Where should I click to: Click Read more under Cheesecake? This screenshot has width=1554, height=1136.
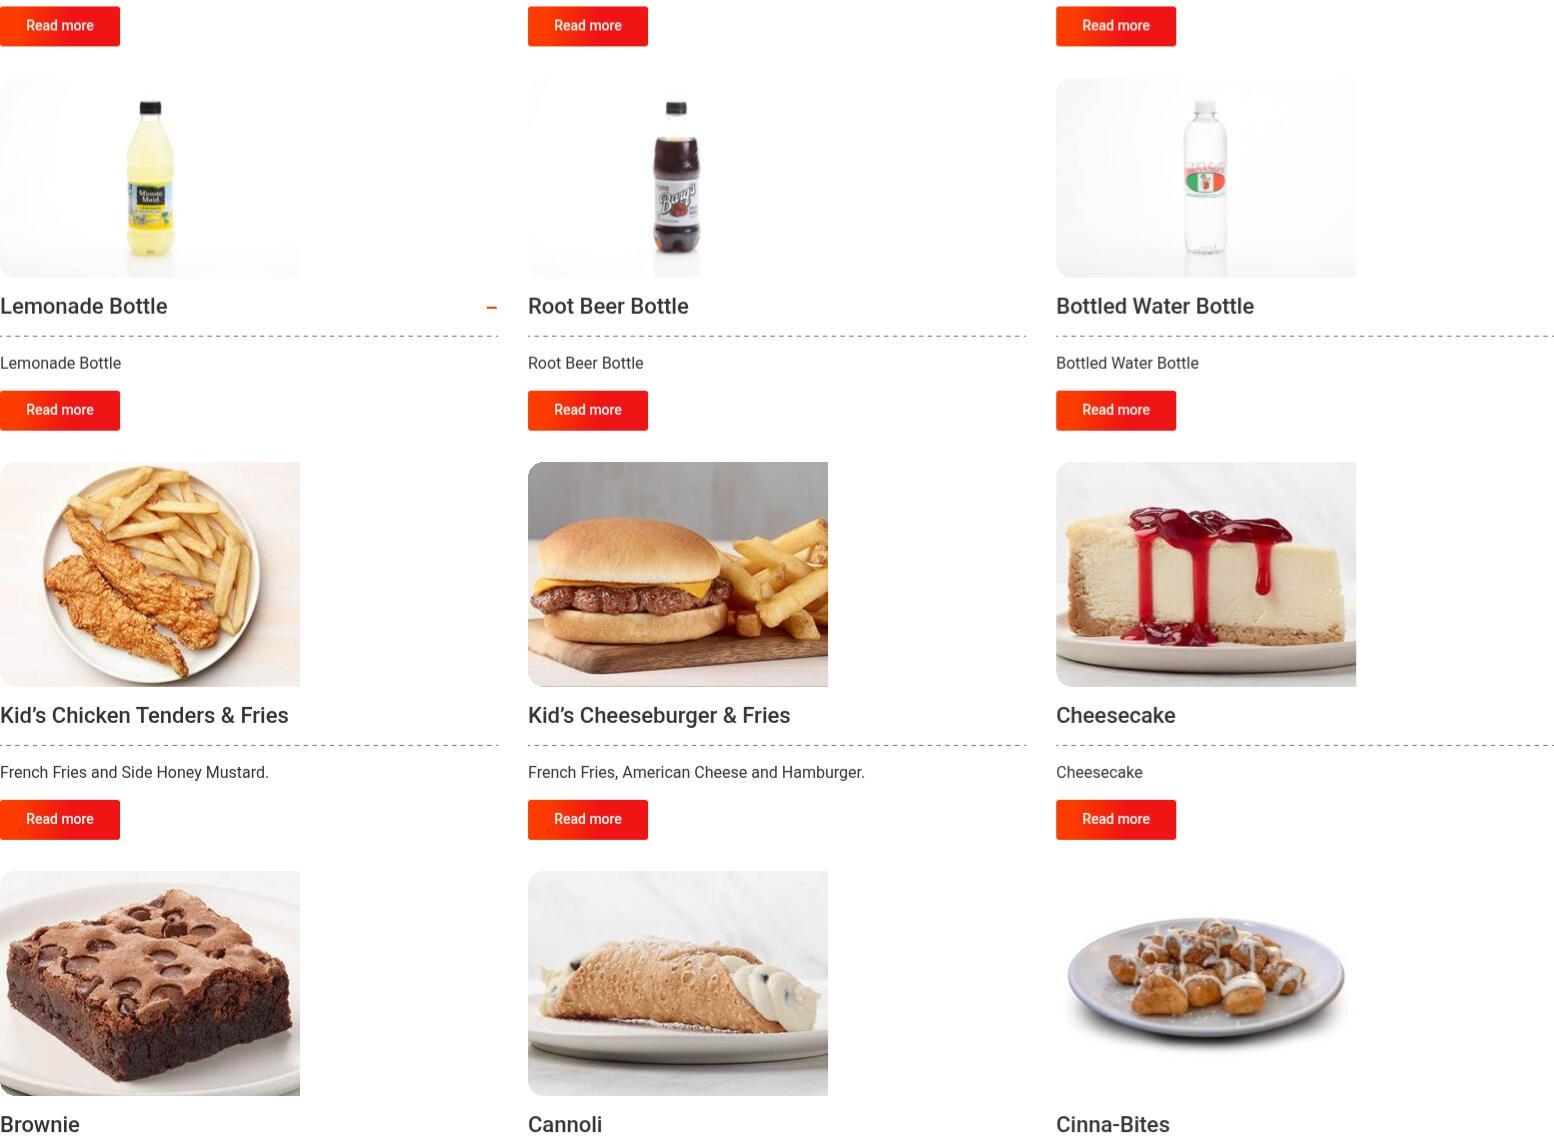click(1116, 819)
